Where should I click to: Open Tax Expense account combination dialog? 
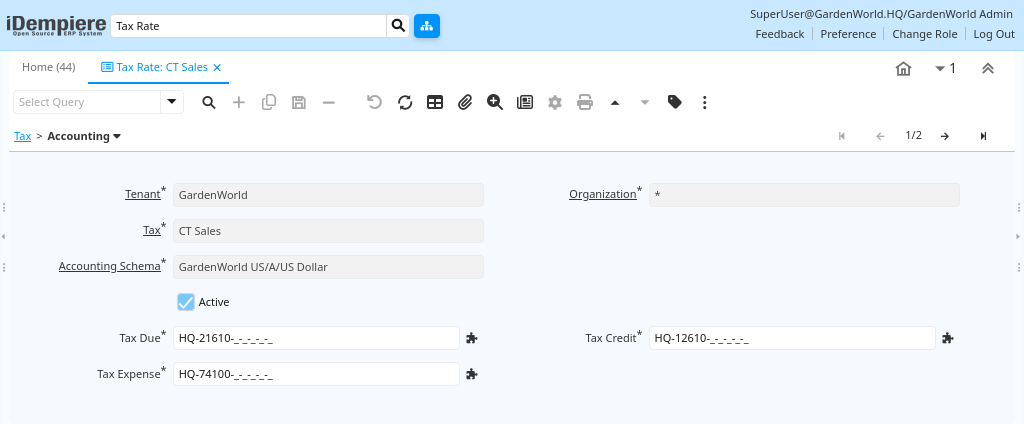pyautogui.click(x=472, y=374)
